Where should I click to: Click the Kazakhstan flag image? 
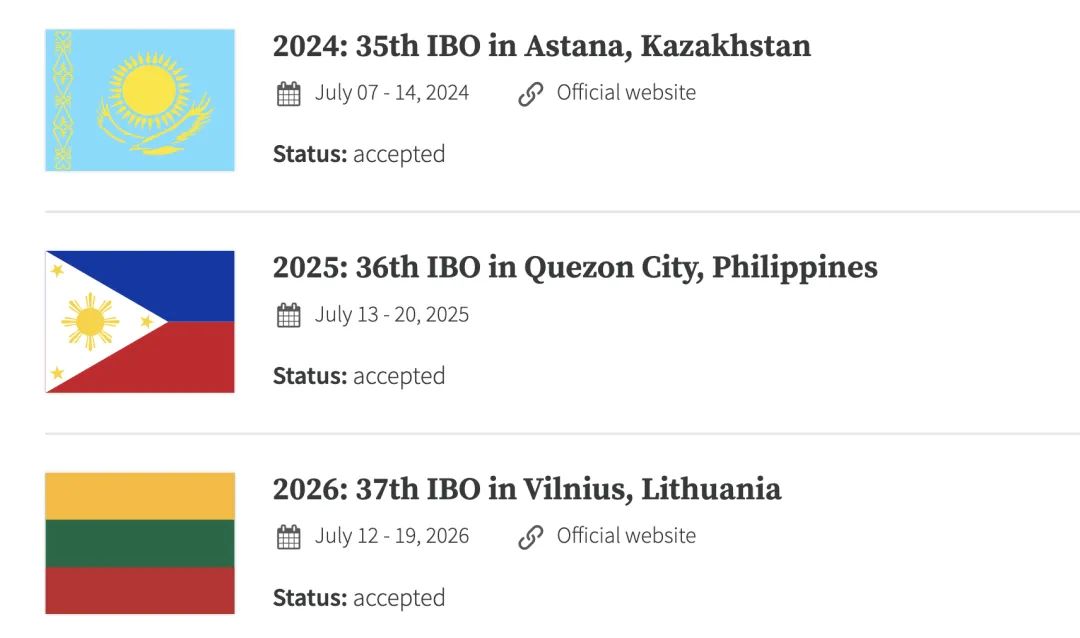coord(140,100)
